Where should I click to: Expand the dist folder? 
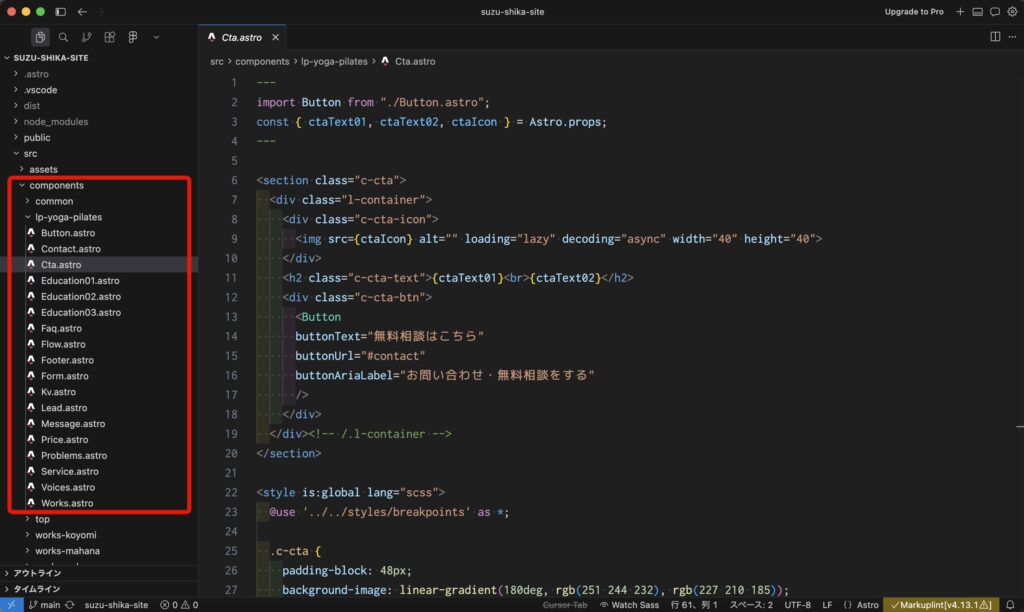(31, 105)
